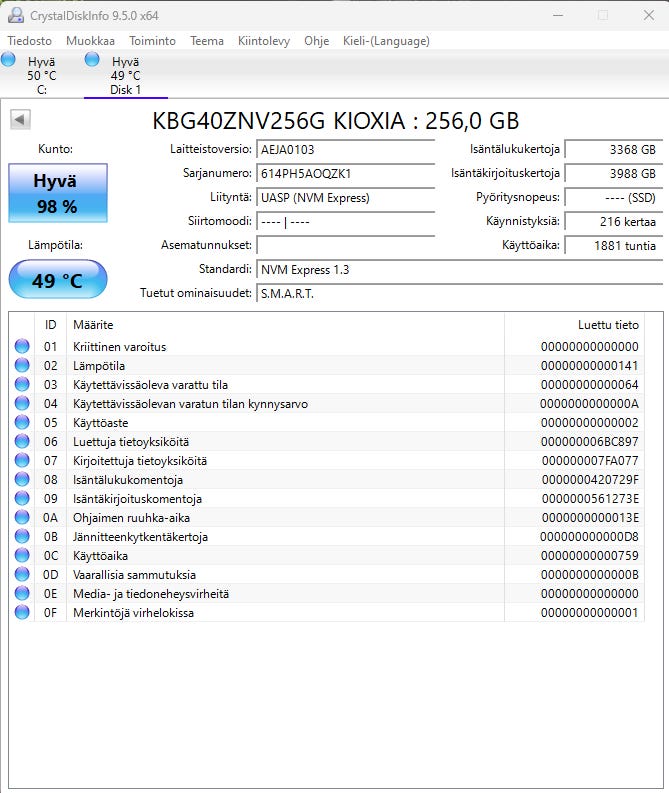Viewport: 669px width, 793px height.
Task: Click the Pyöritysnopeus value ---- (SSD)
Action: click(613, 197)
